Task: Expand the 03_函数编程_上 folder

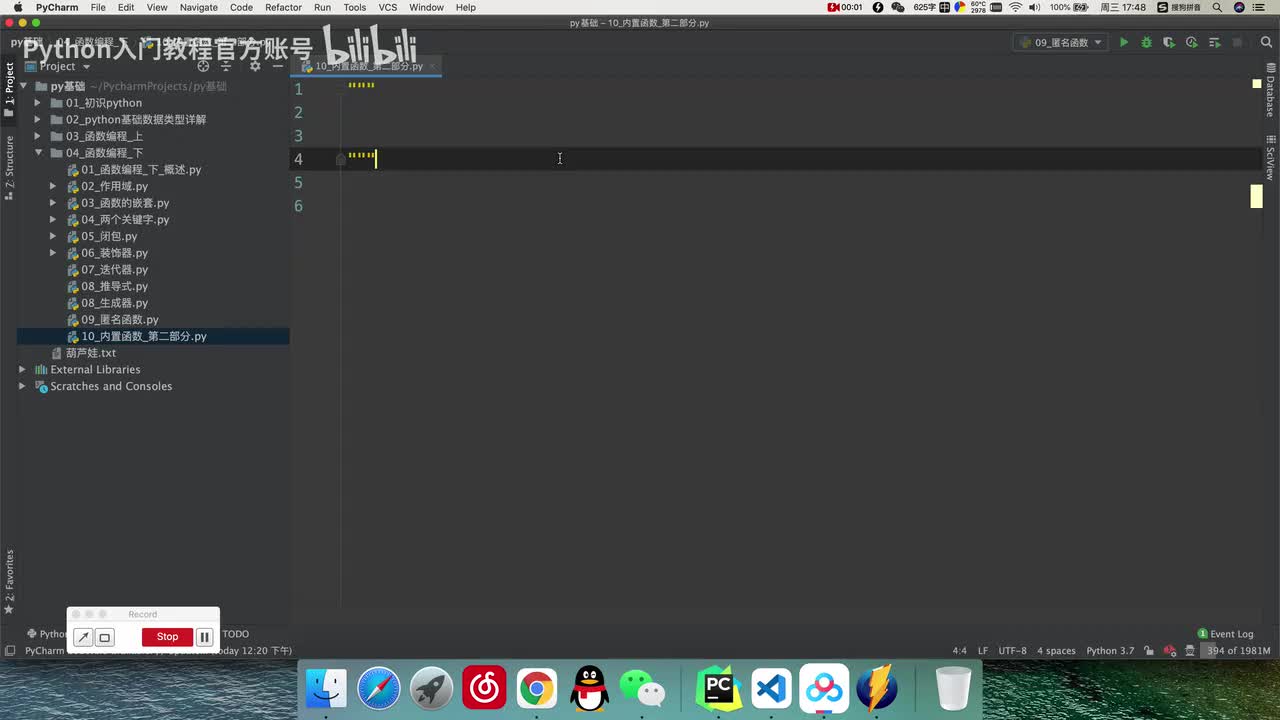Action: click(38, 136)
